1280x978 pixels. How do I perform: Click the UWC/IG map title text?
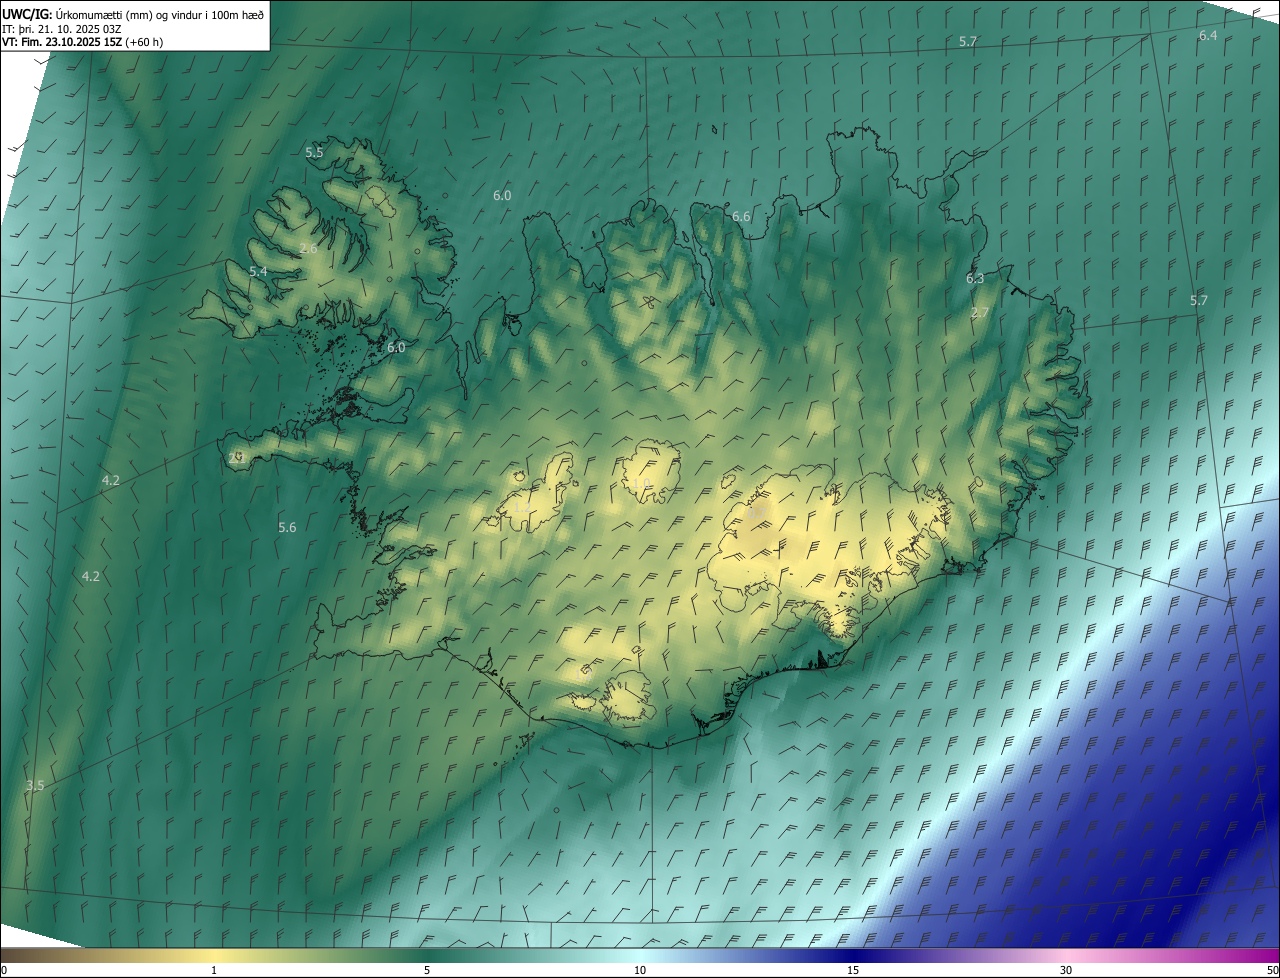[x=133, y=13]
